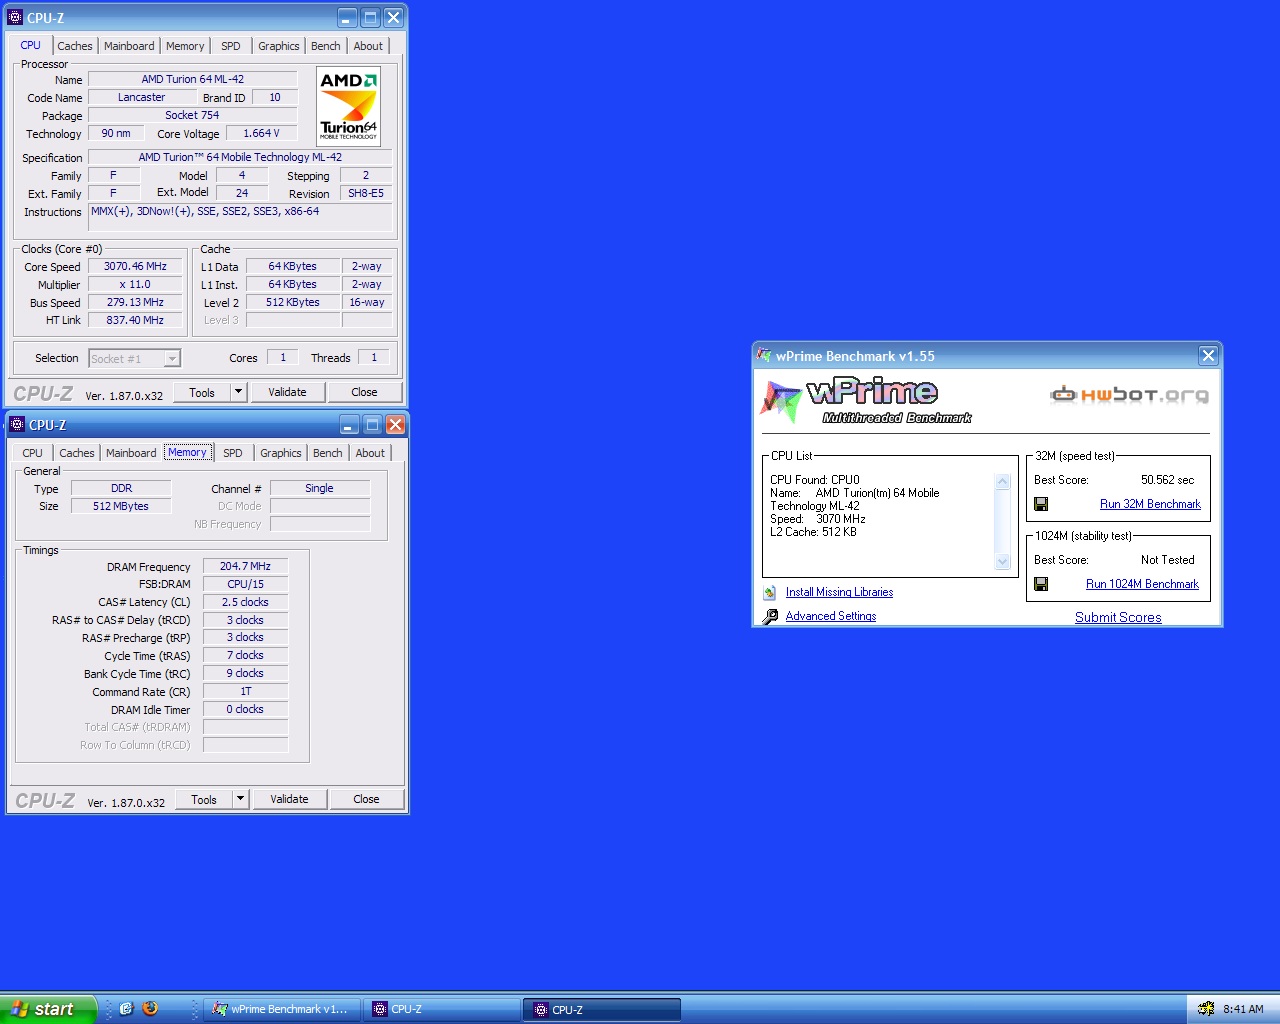Click the wPrime logo graphic
Viewport: 1280px width, 1024px height.
pos(866,401)
